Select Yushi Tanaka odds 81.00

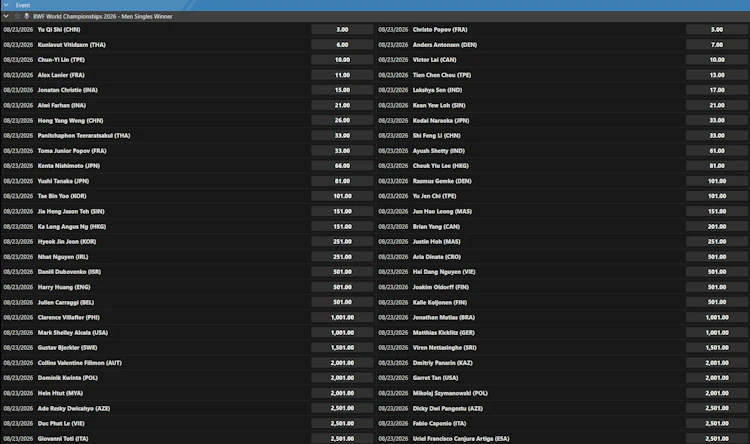click(342, 181)
